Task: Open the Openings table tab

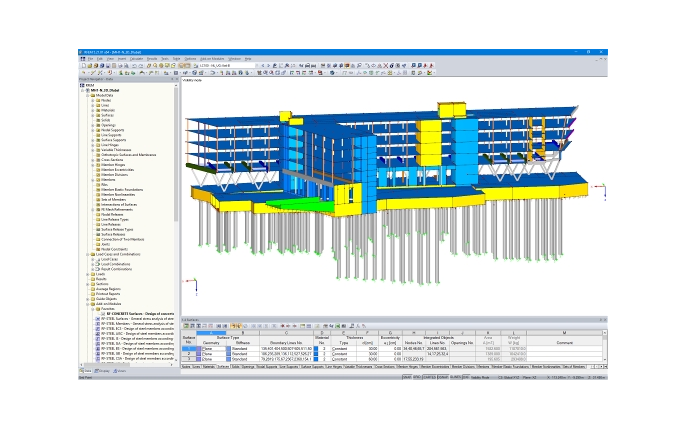Action: tap(248, 366)
